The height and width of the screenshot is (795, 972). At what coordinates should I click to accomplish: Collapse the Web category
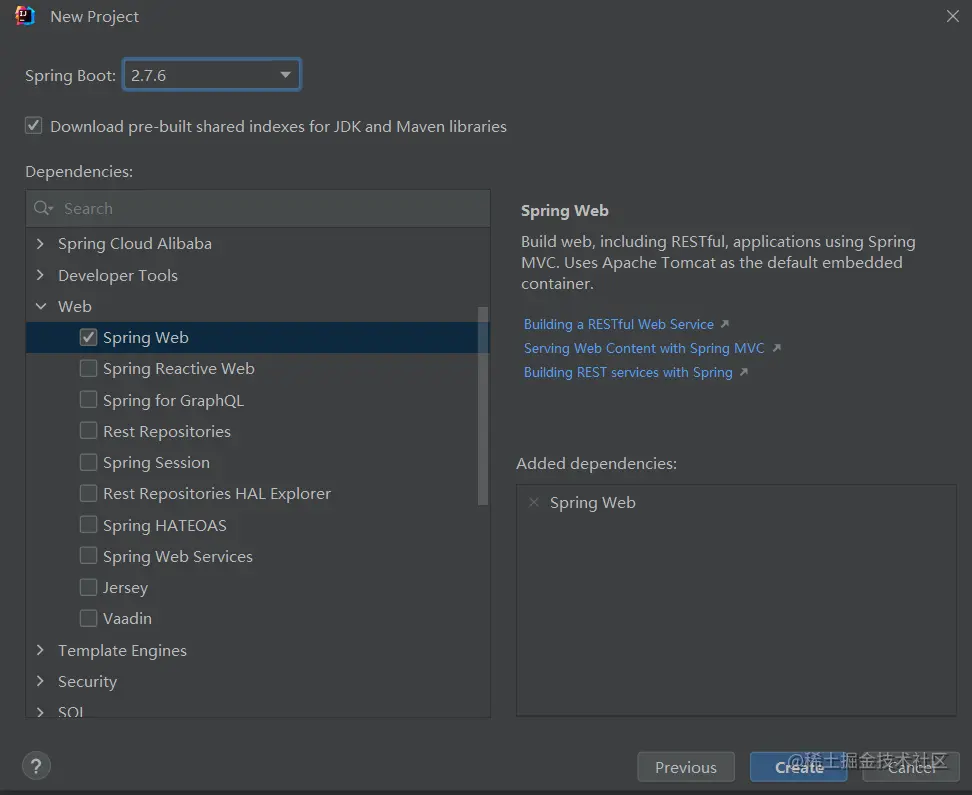pos(40,307)
